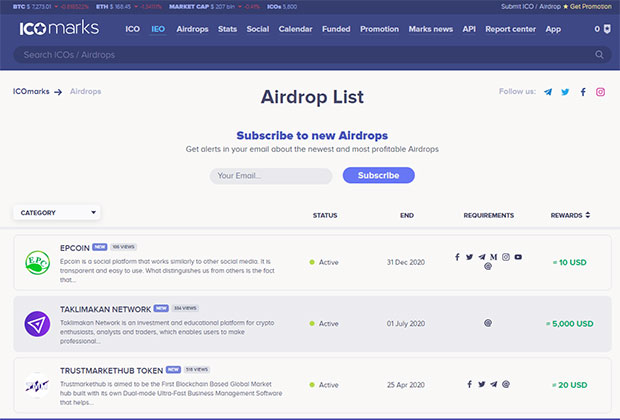Click the 20 USD reward value
This screenshot has width=620, height=420.
[570, 385]
